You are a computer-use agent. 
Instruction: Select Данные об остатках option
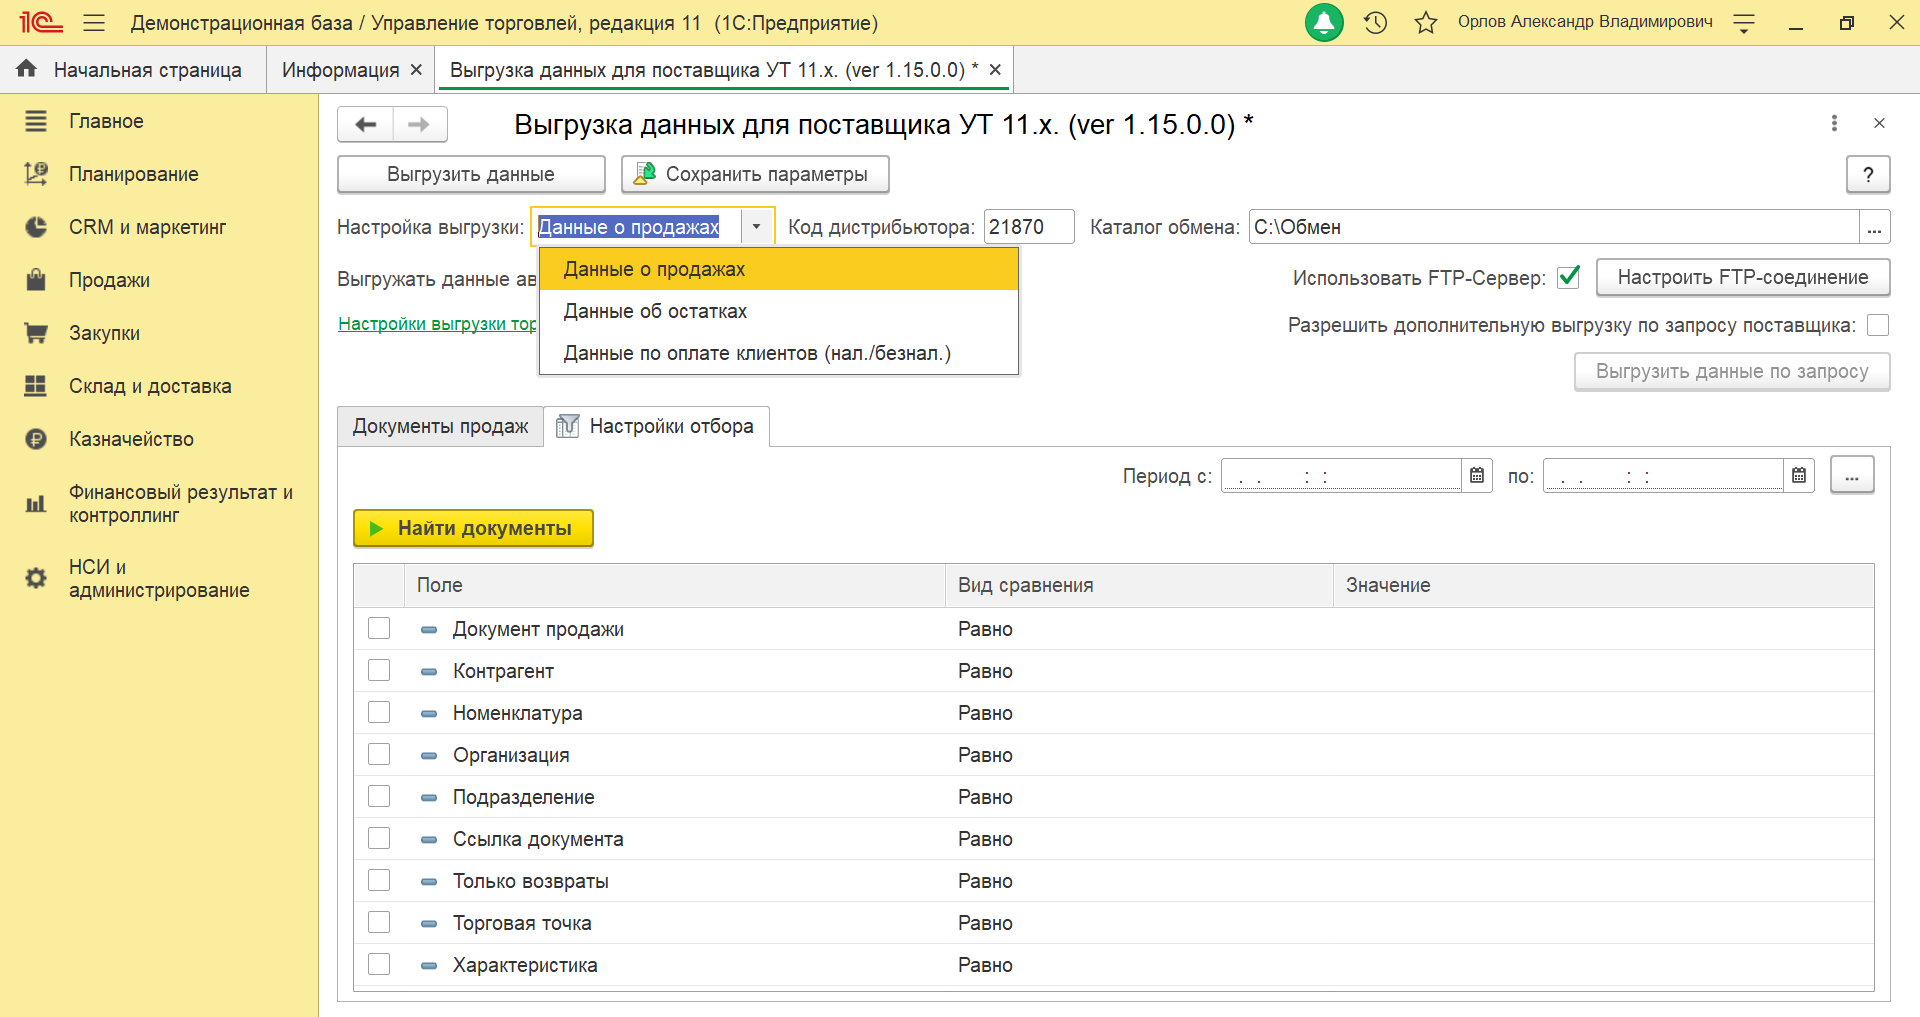point(778,311)
